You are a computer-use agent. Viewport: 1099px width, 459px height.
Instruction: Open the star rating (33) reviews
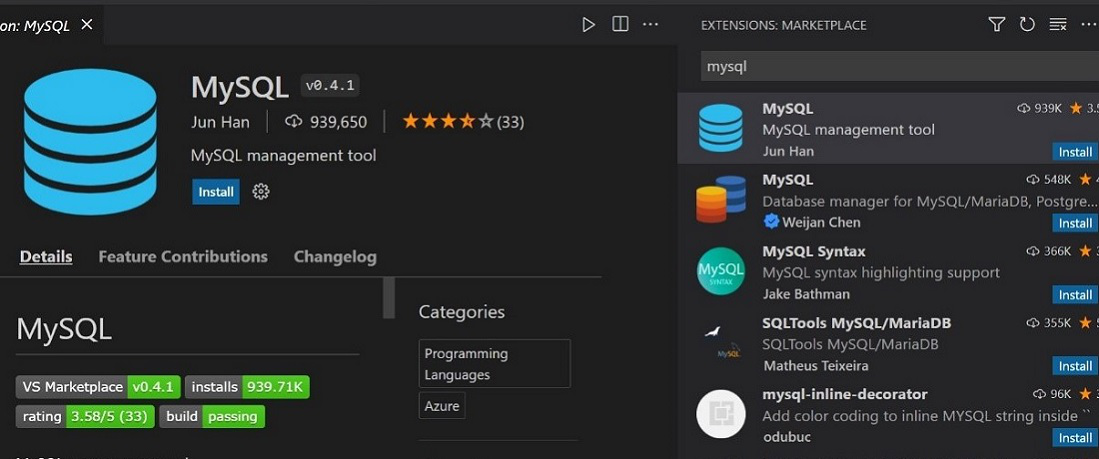[463, 122]
